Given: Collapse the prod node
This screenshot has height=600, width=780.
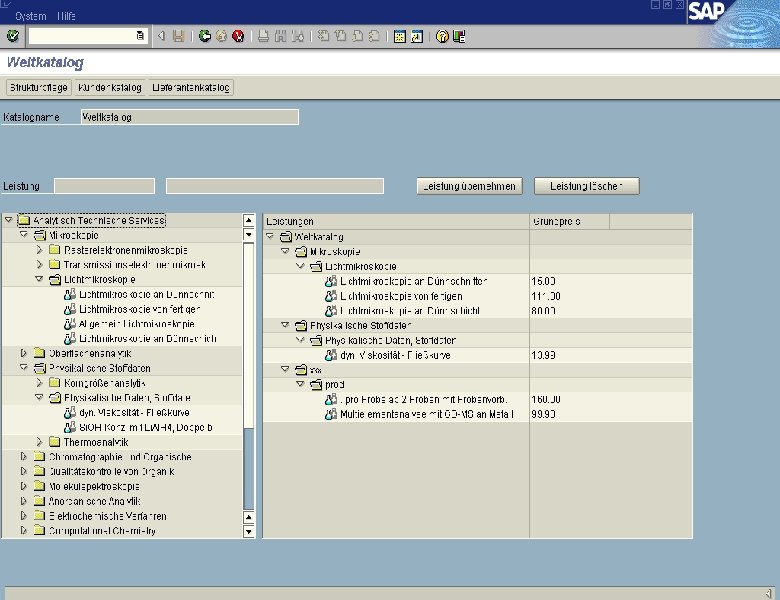Looking at the screenshot, I should (x=300, y=384).
